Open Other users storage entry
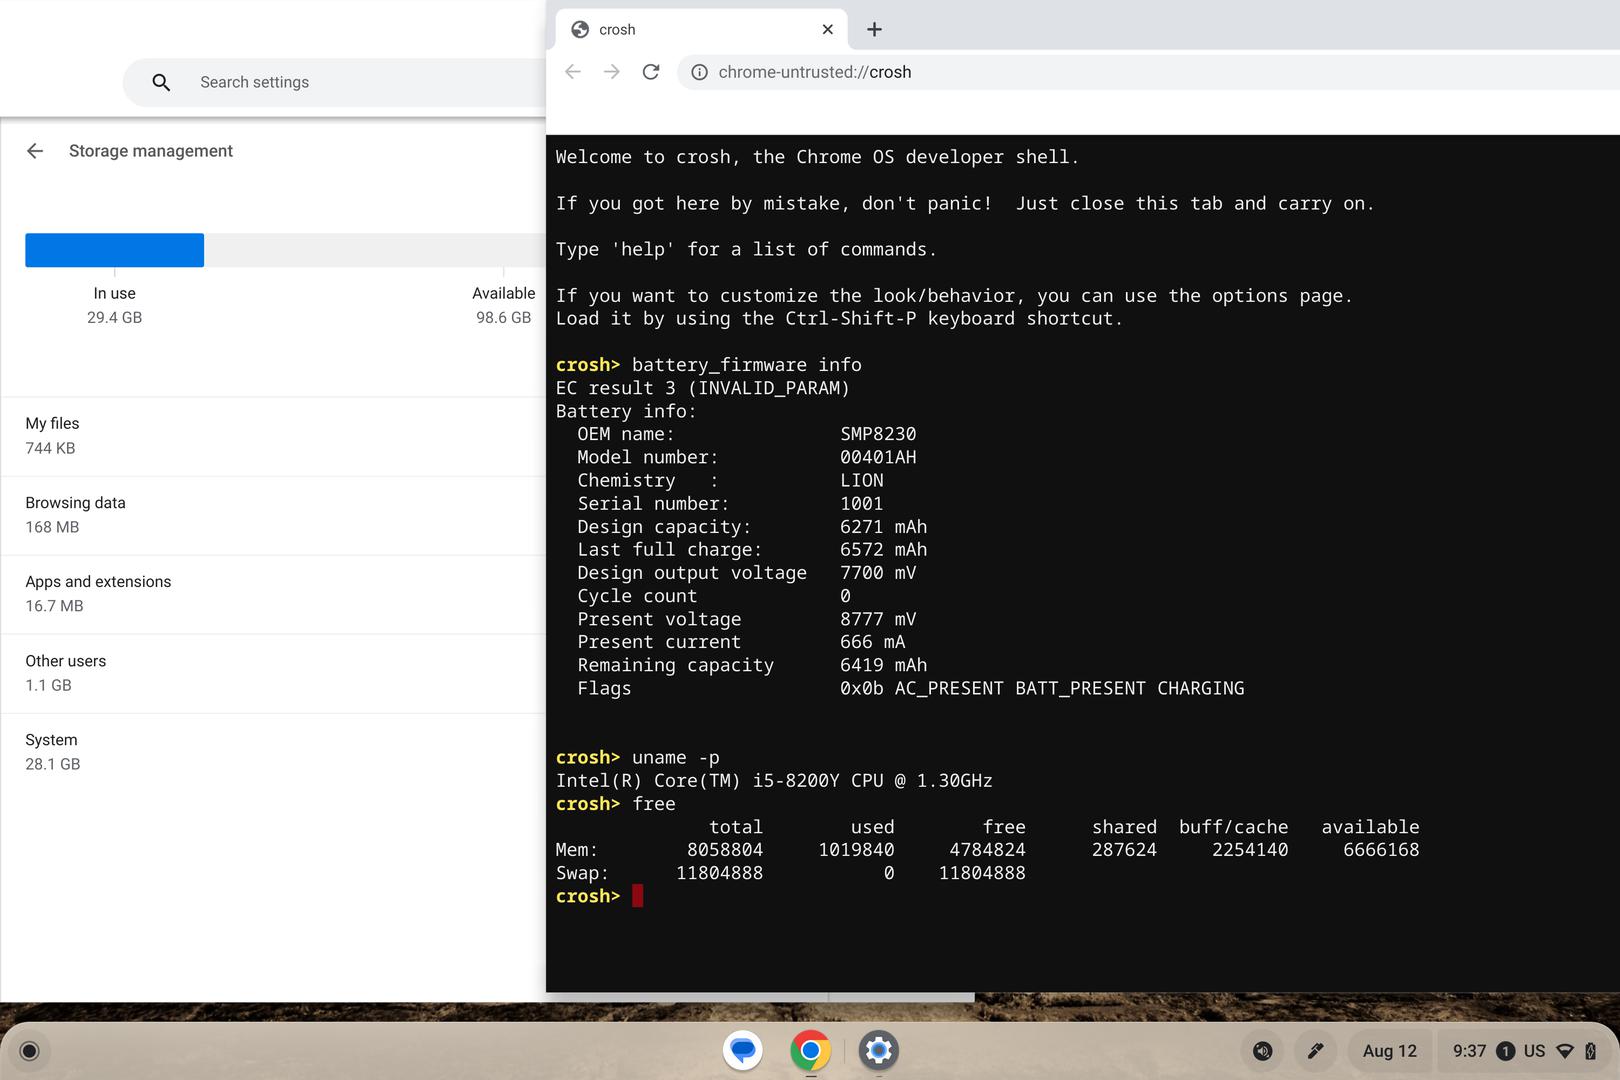The height and width of the screenshot is (1080, 1620). [273, 673]
